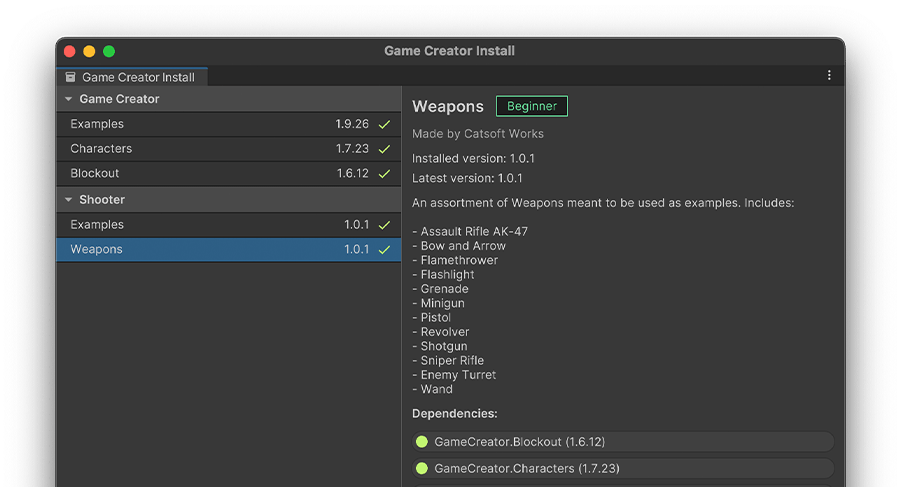Screen dimensions: 900x487
Task: Click version number 1.6.12 in Blockout row
Action: pyautogui.click(x=352, y=173)
